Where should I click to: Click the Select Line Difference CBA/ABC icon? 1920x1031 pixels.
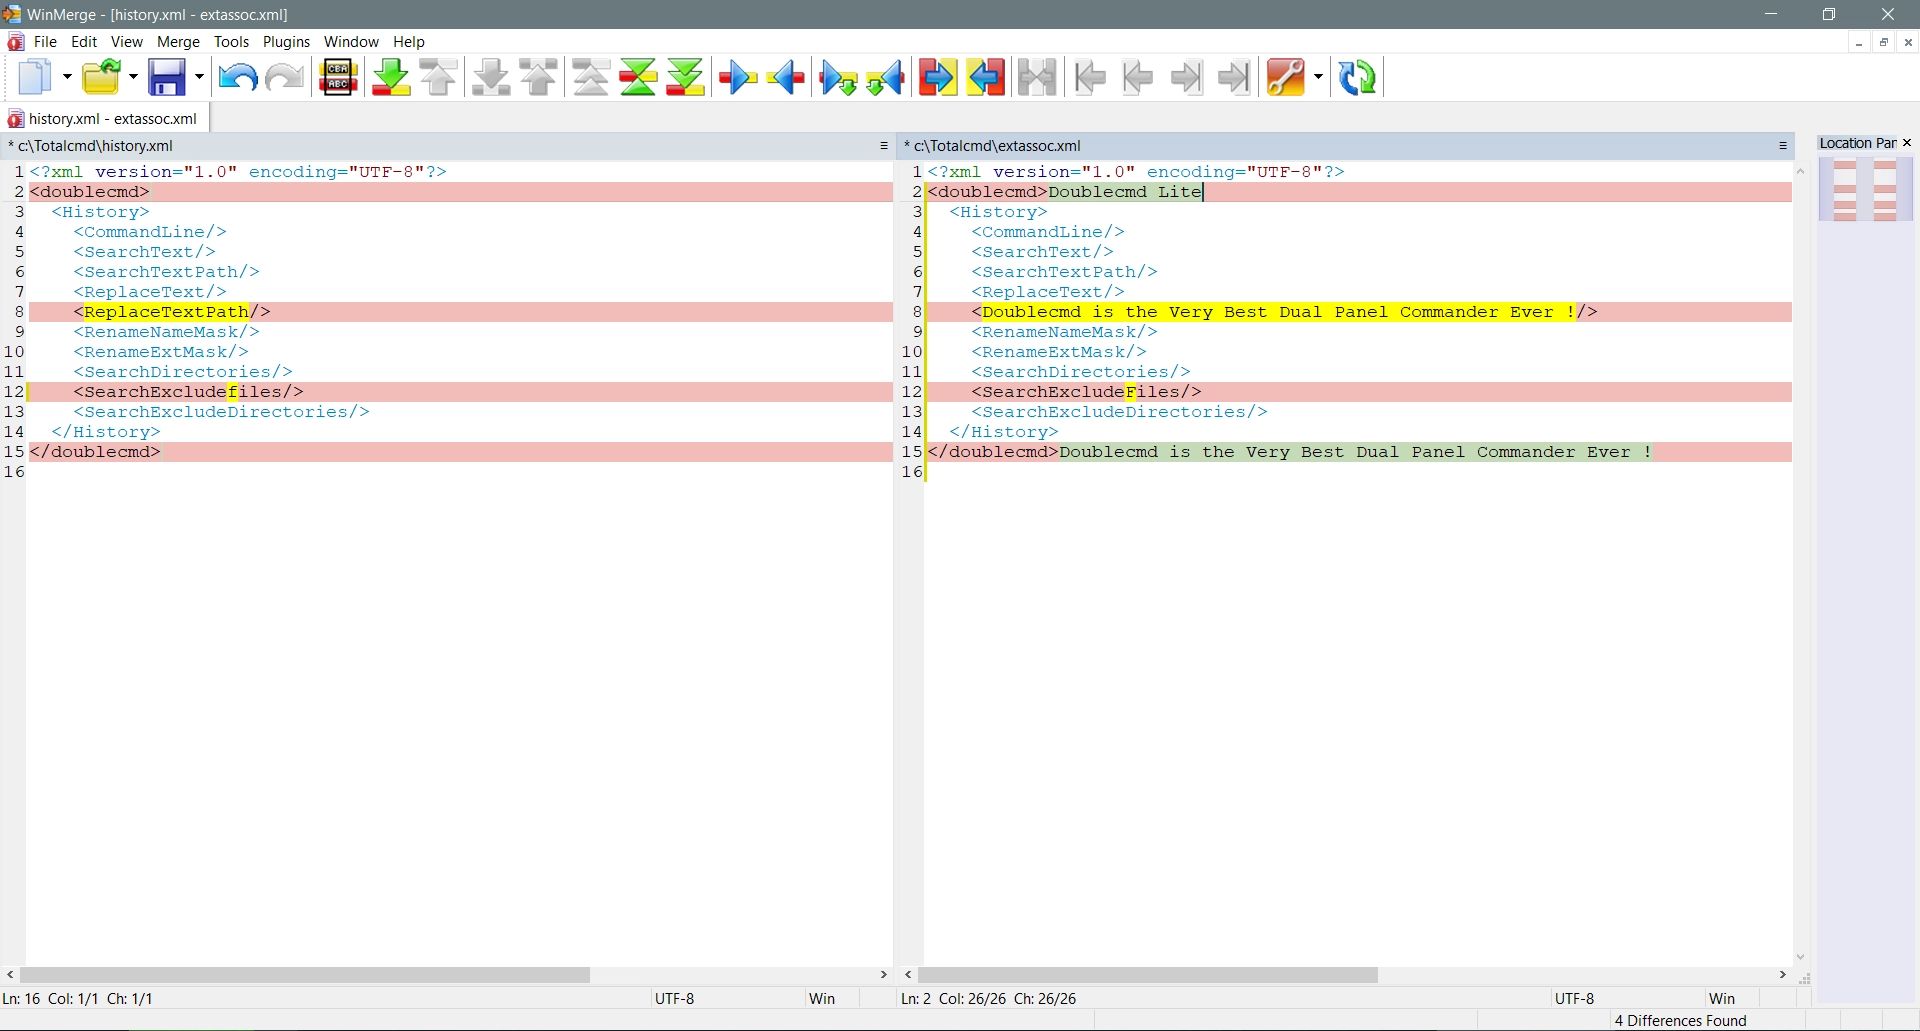pyautogui.click(x=338, y=77)
